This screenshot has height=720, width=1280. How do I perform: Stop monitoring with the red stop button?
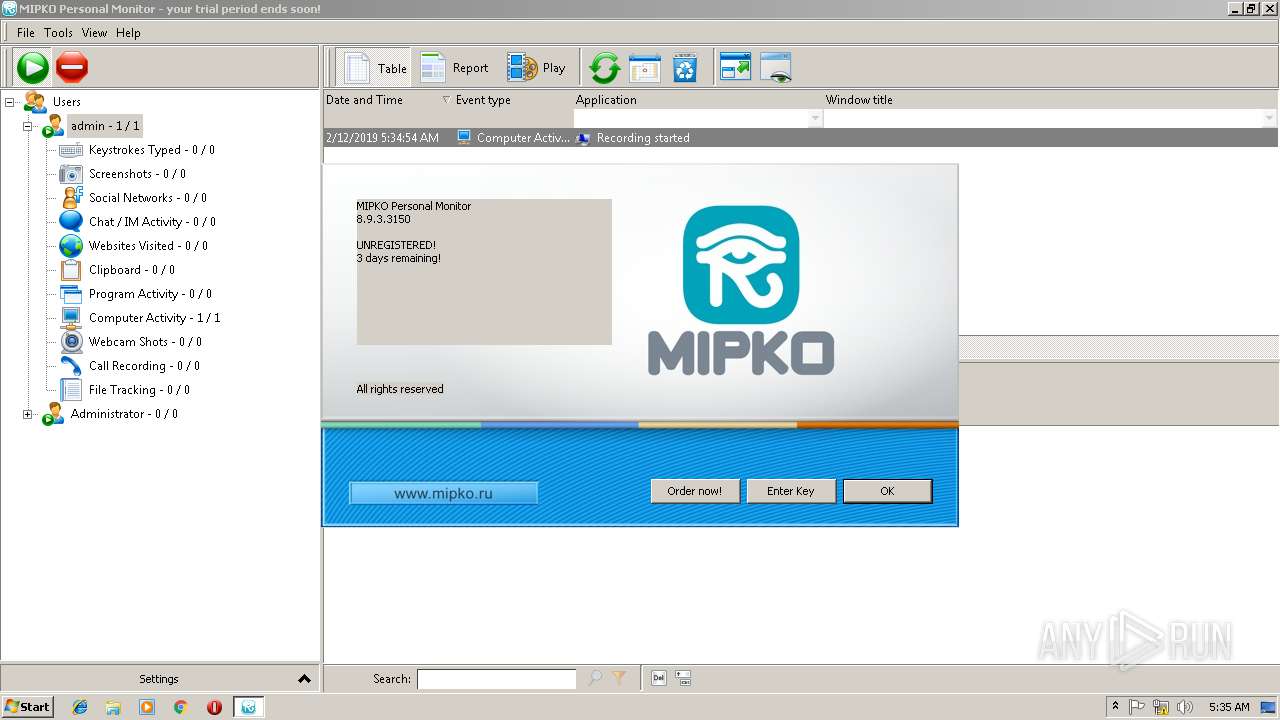pos(72,68)
